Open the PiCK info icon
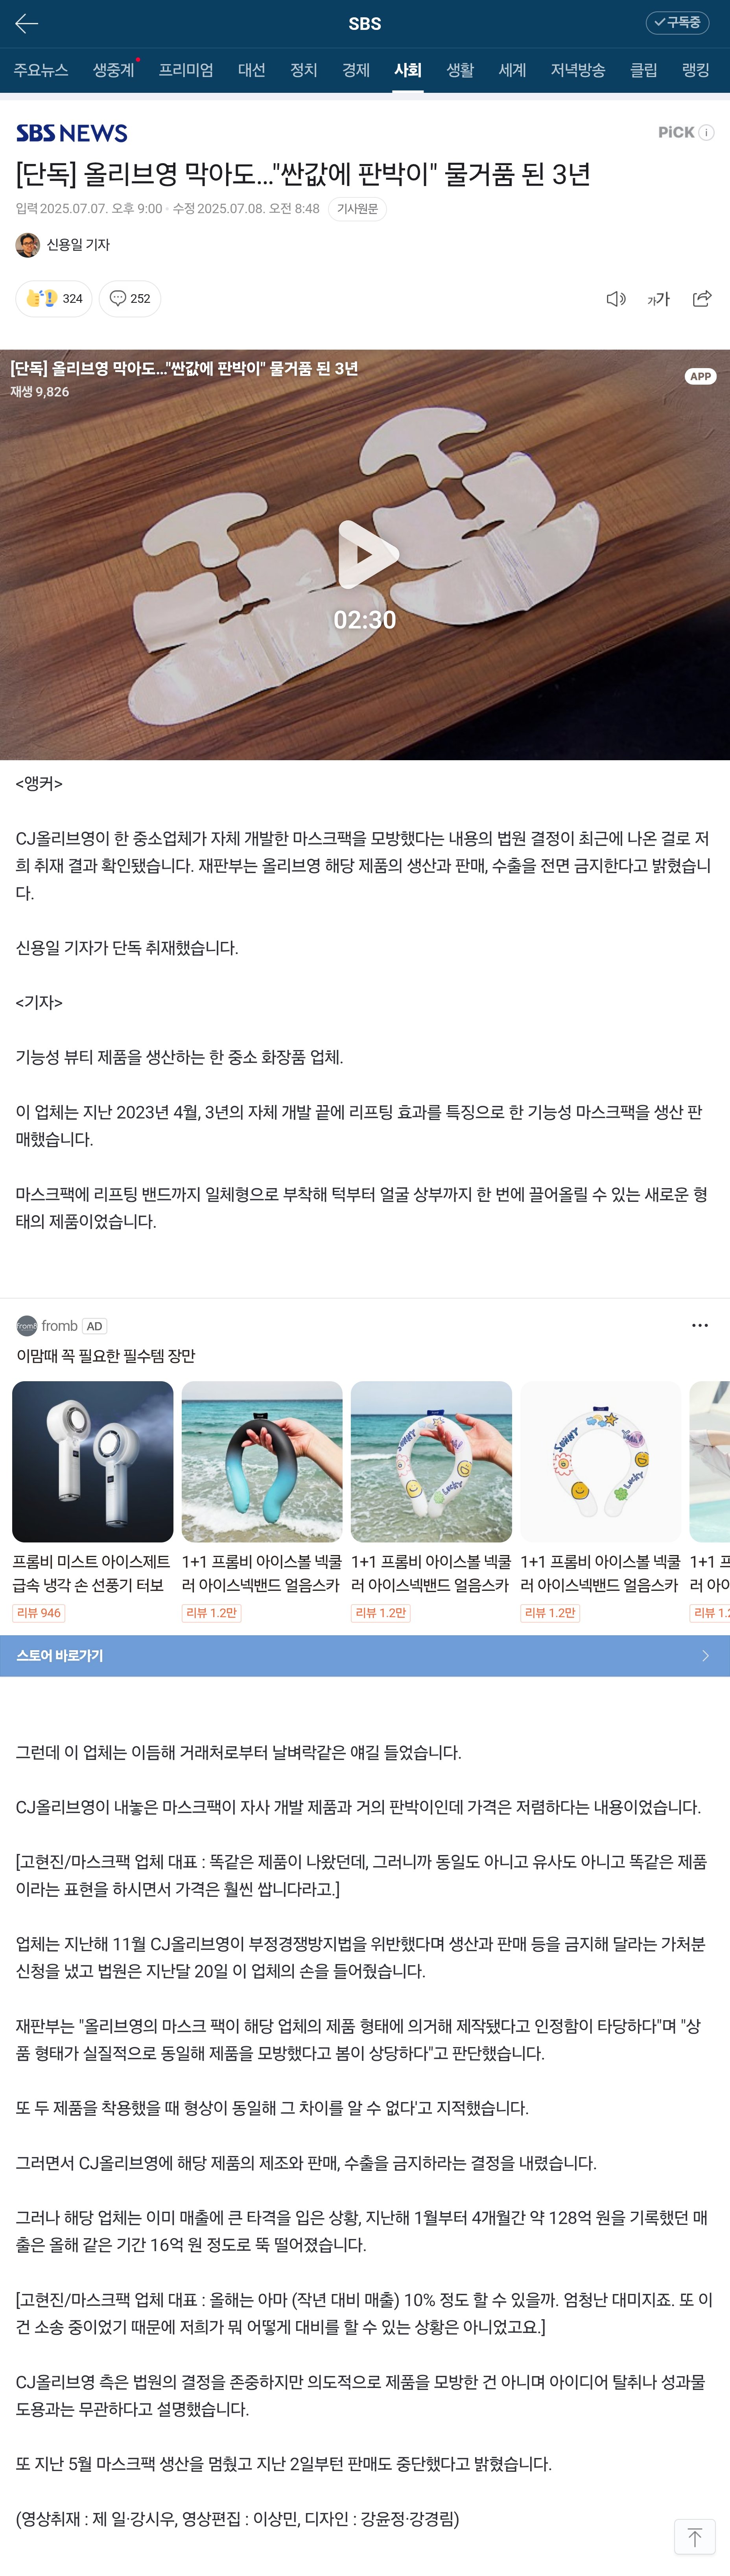Viewport: 730px width, 2576px height. 706,133
